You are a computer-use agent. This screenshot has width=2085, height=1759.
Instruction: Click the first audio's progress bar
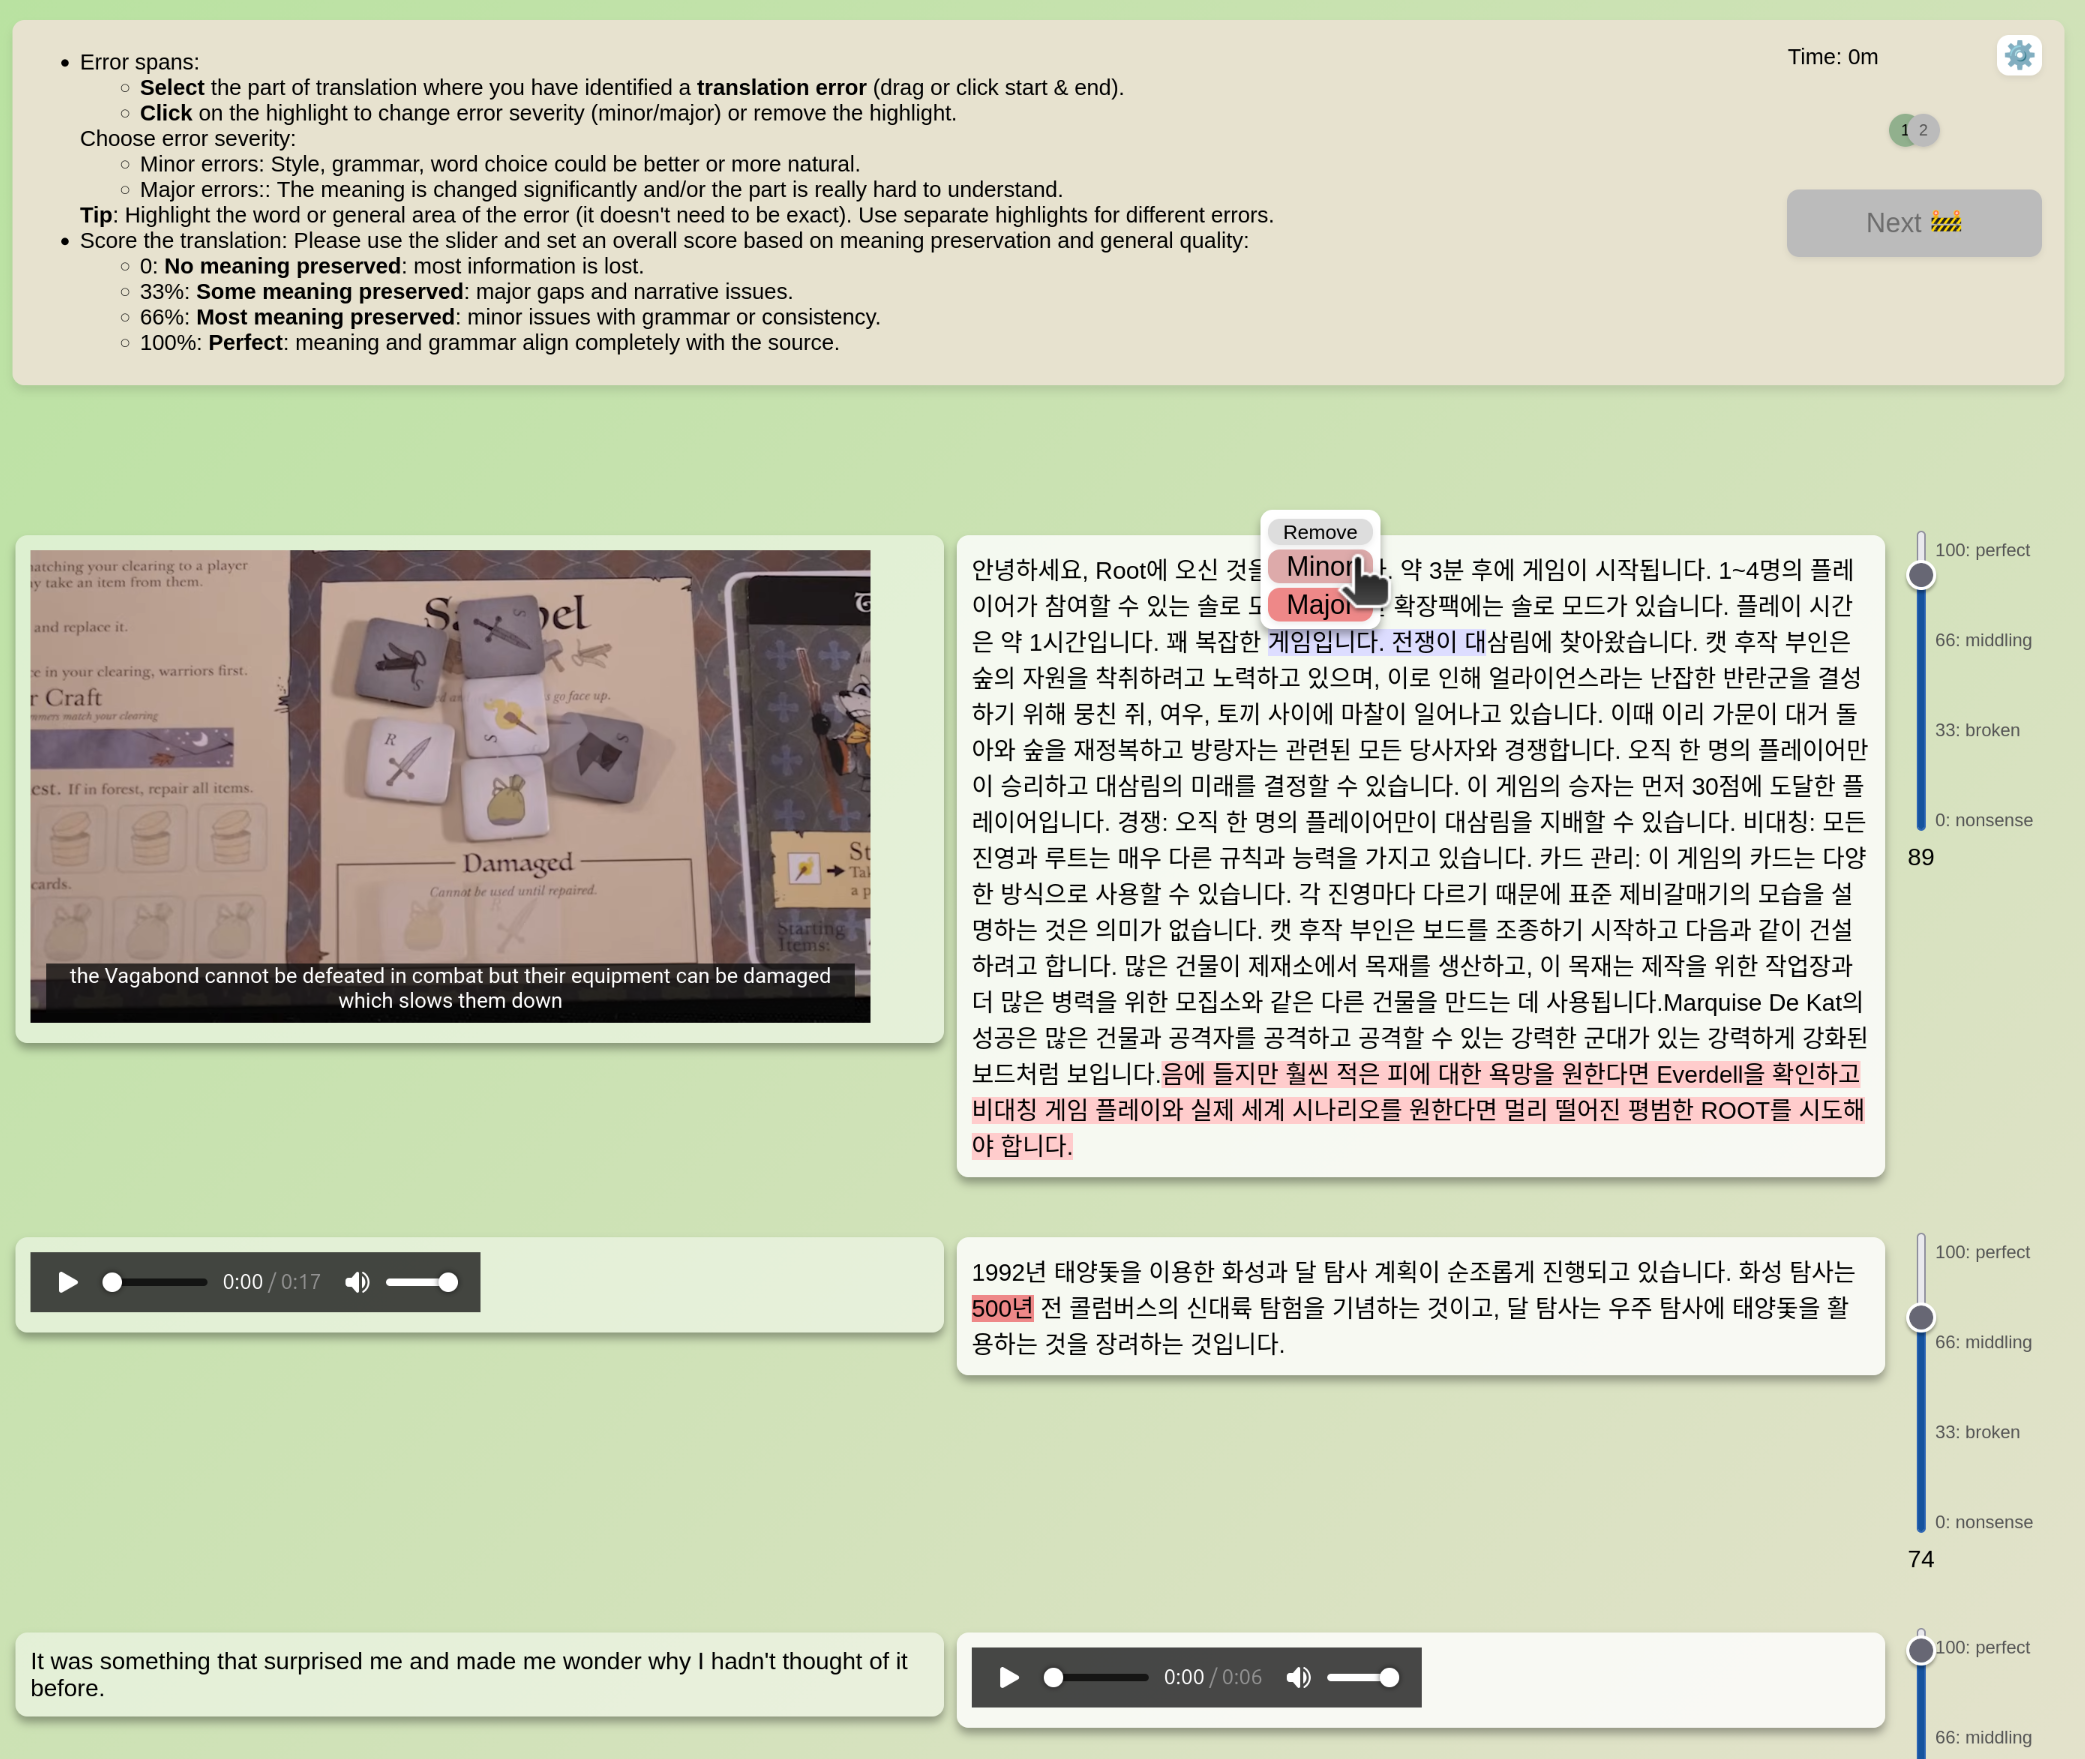[155, 1281]
